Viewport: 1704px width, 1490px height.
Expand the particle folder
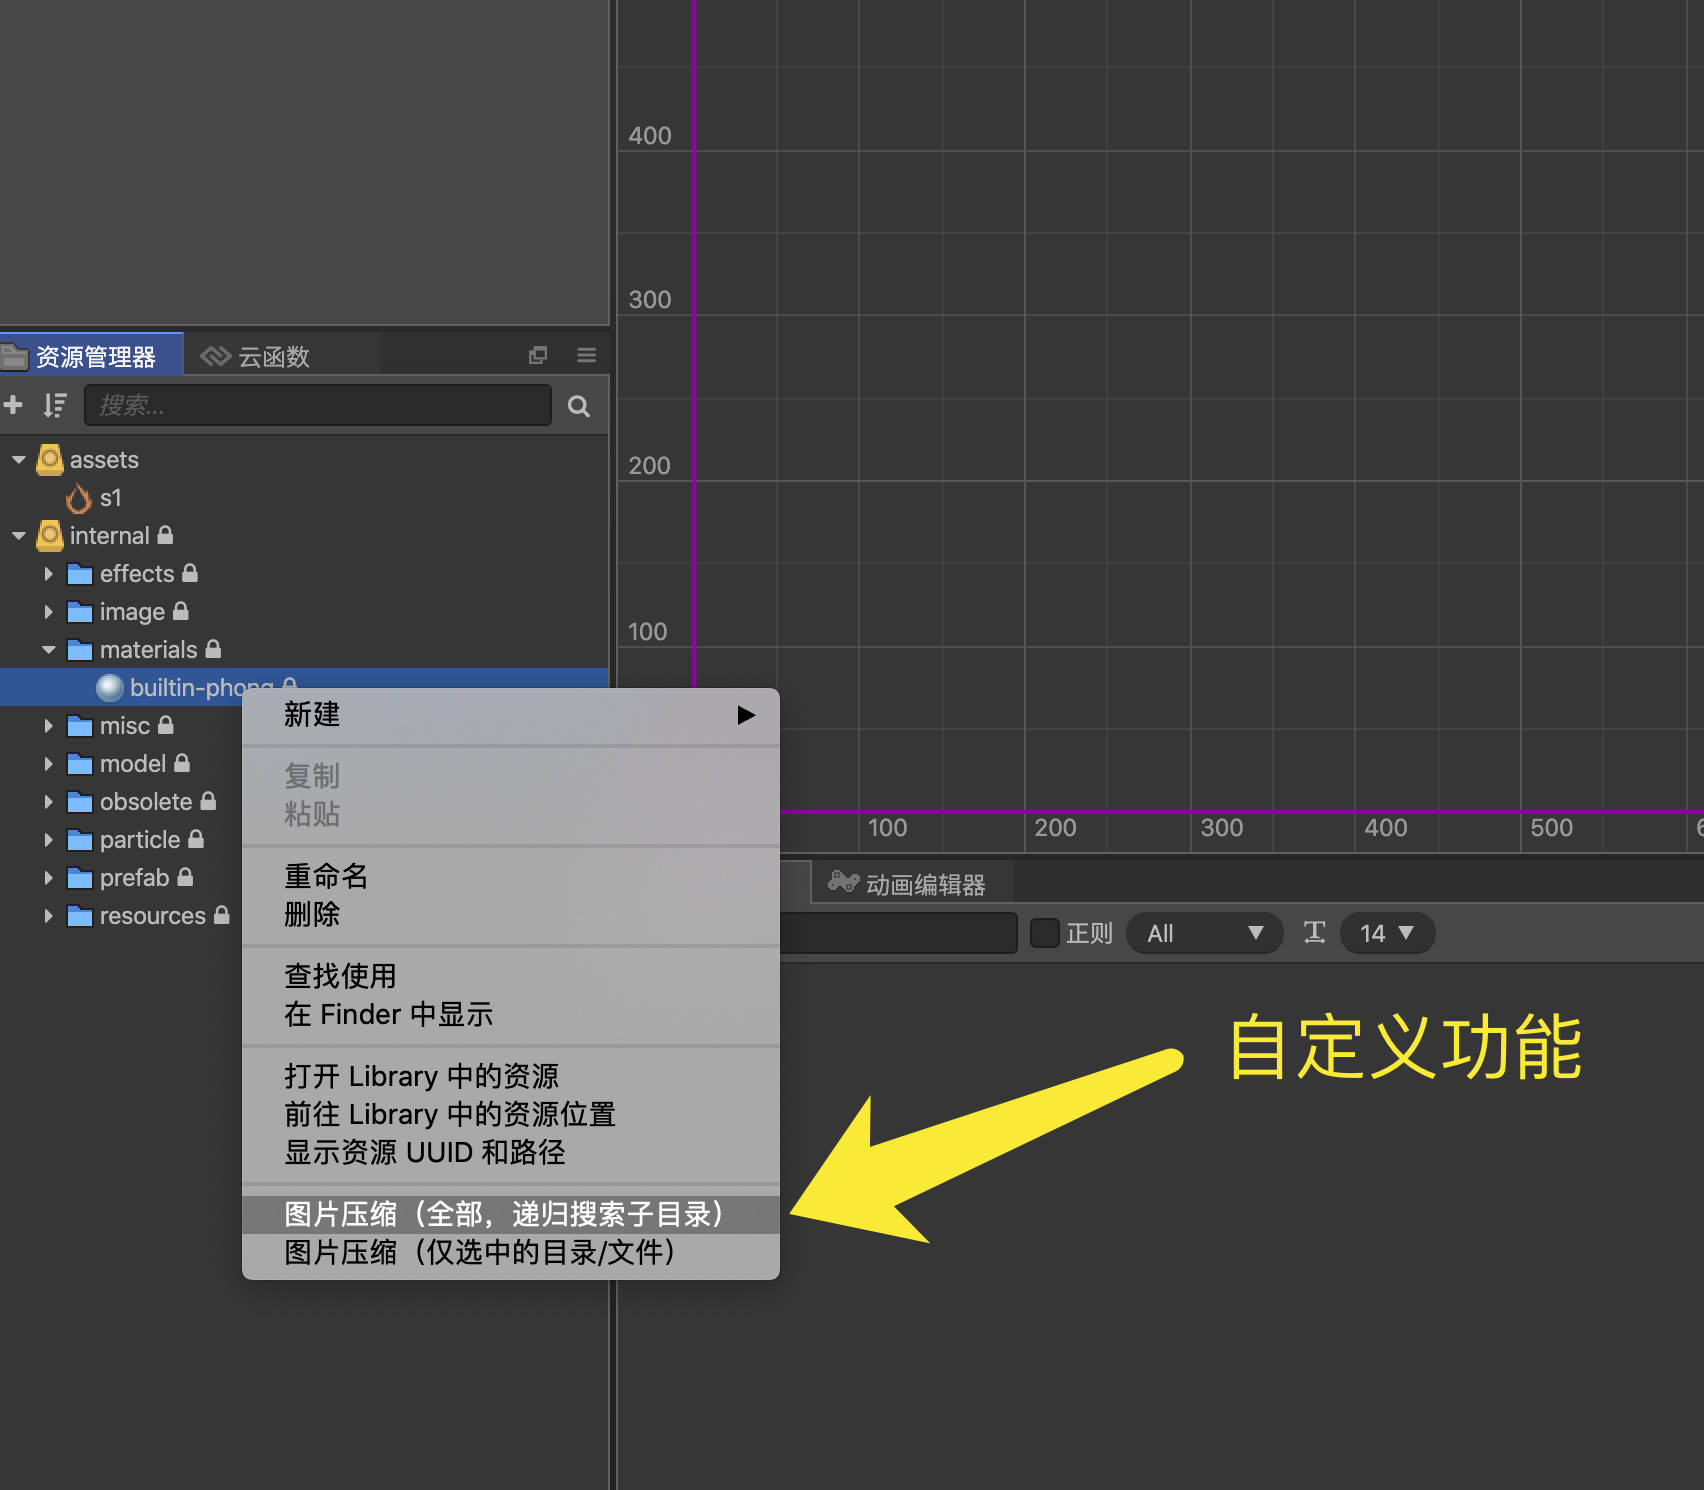pos(48,840)
